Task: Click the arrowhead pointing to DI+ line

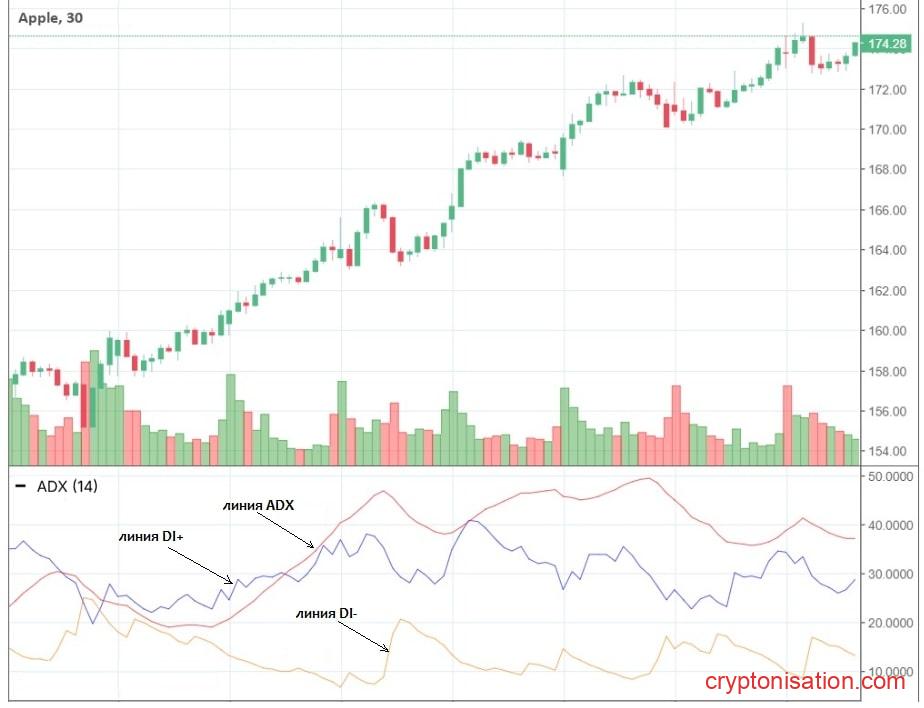Action: (x=229, y=581)
